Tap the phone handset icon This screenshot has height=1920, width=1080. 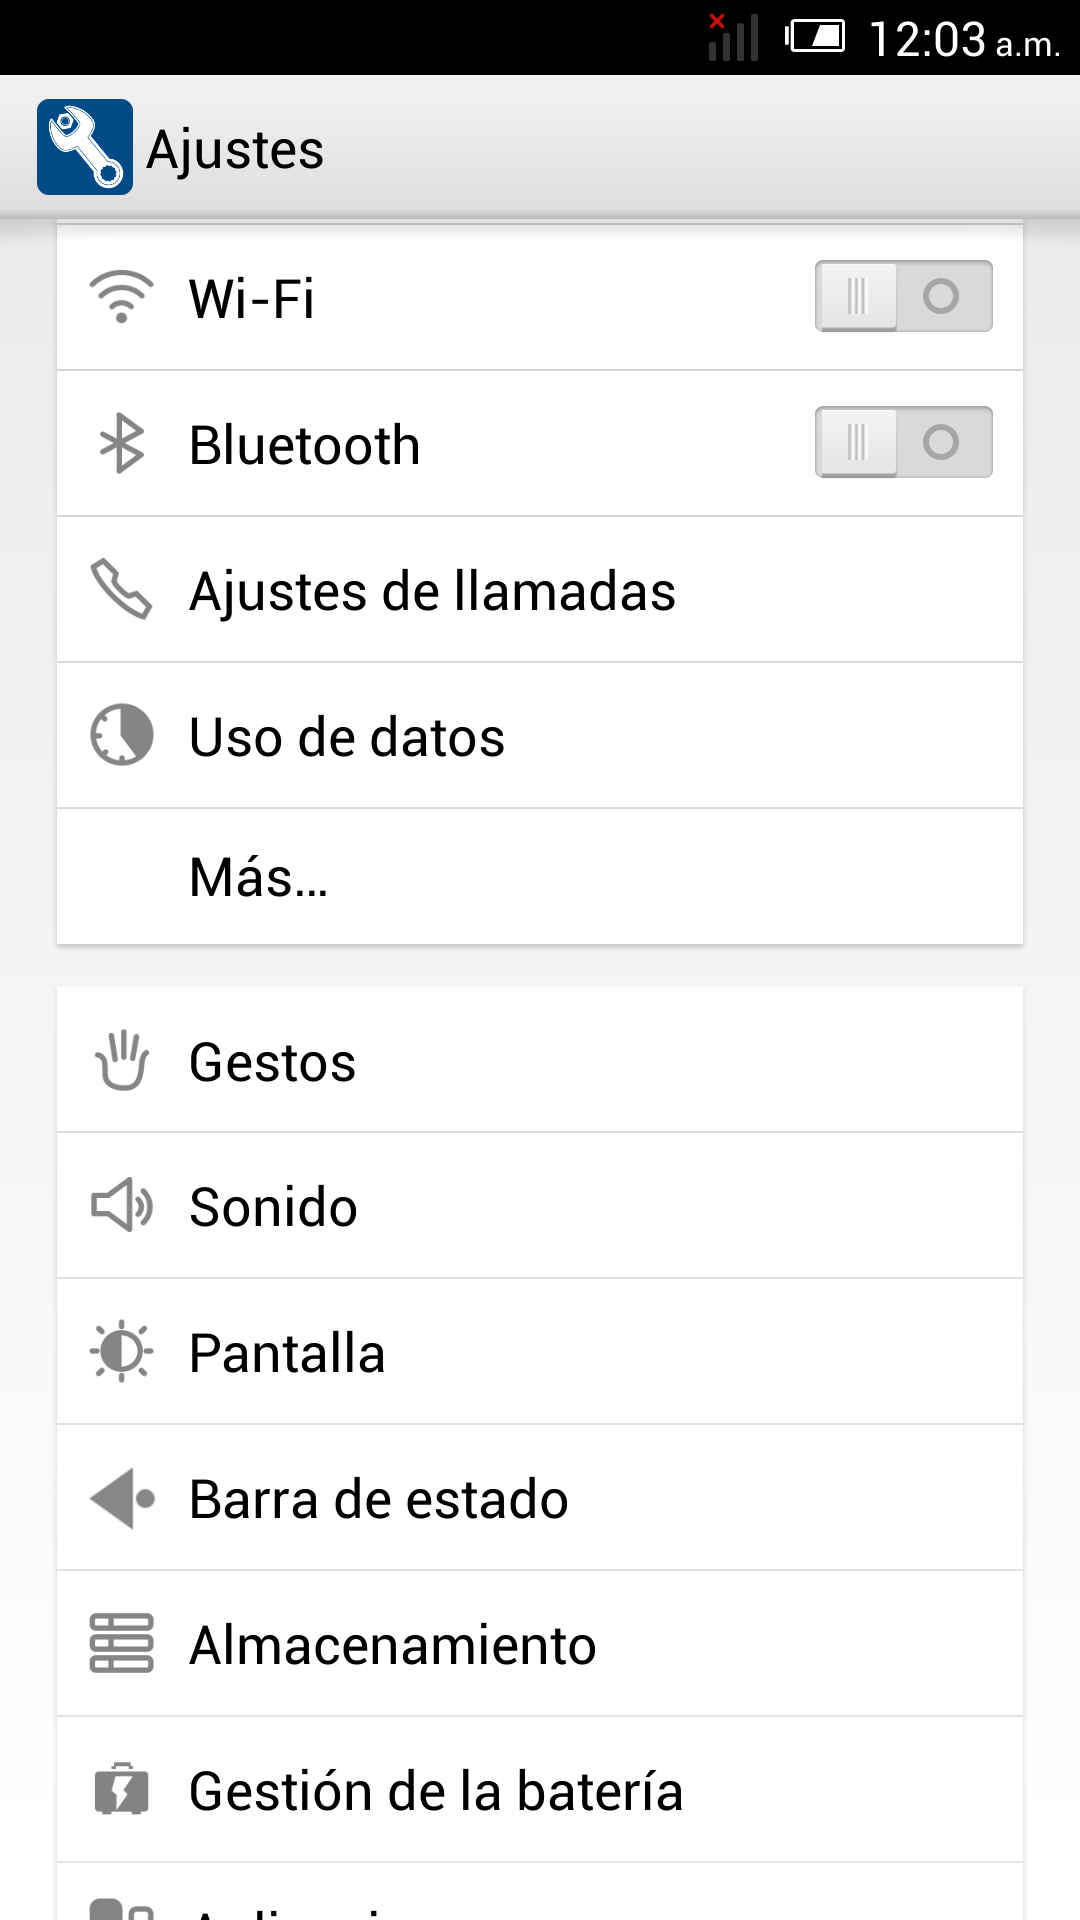click(121, 589)
